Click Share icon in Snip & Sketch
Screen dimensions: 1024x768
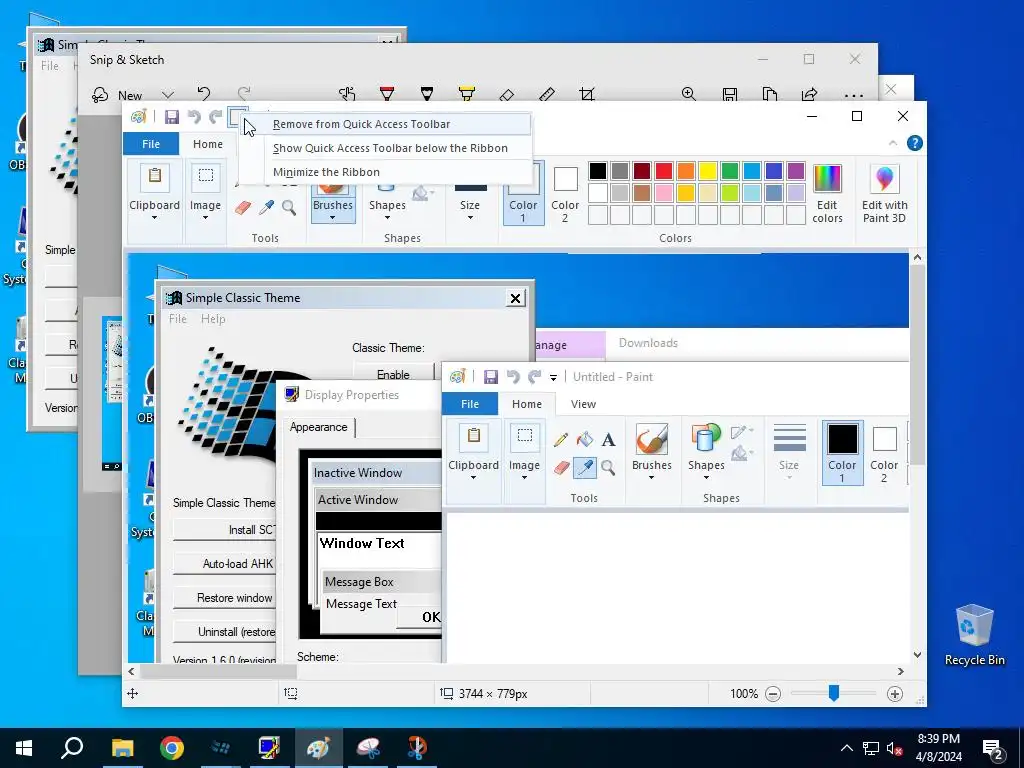pos(810,95)
